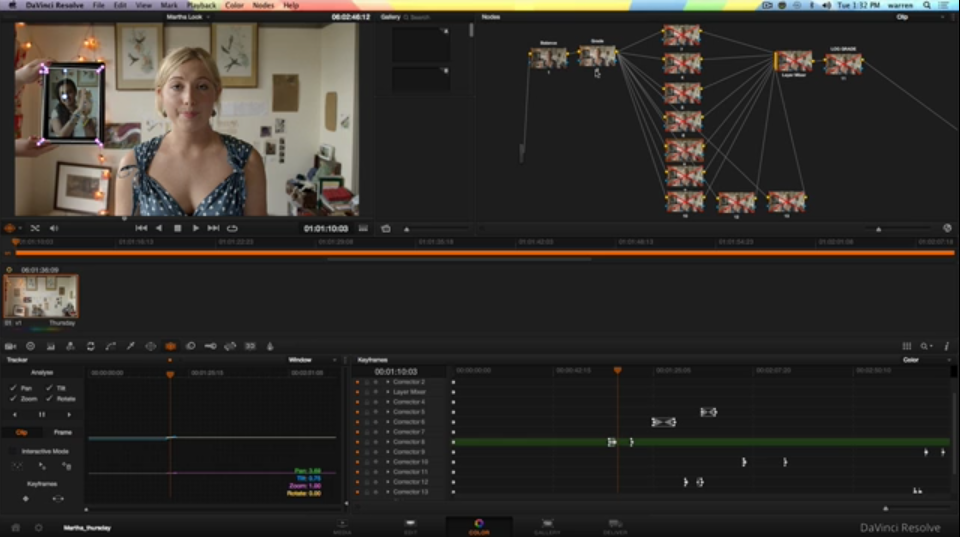The width and height of the screenshot is (960, 537).
Task: Open the Color dropdown in Keyframes panel
Action: point(927,360)
